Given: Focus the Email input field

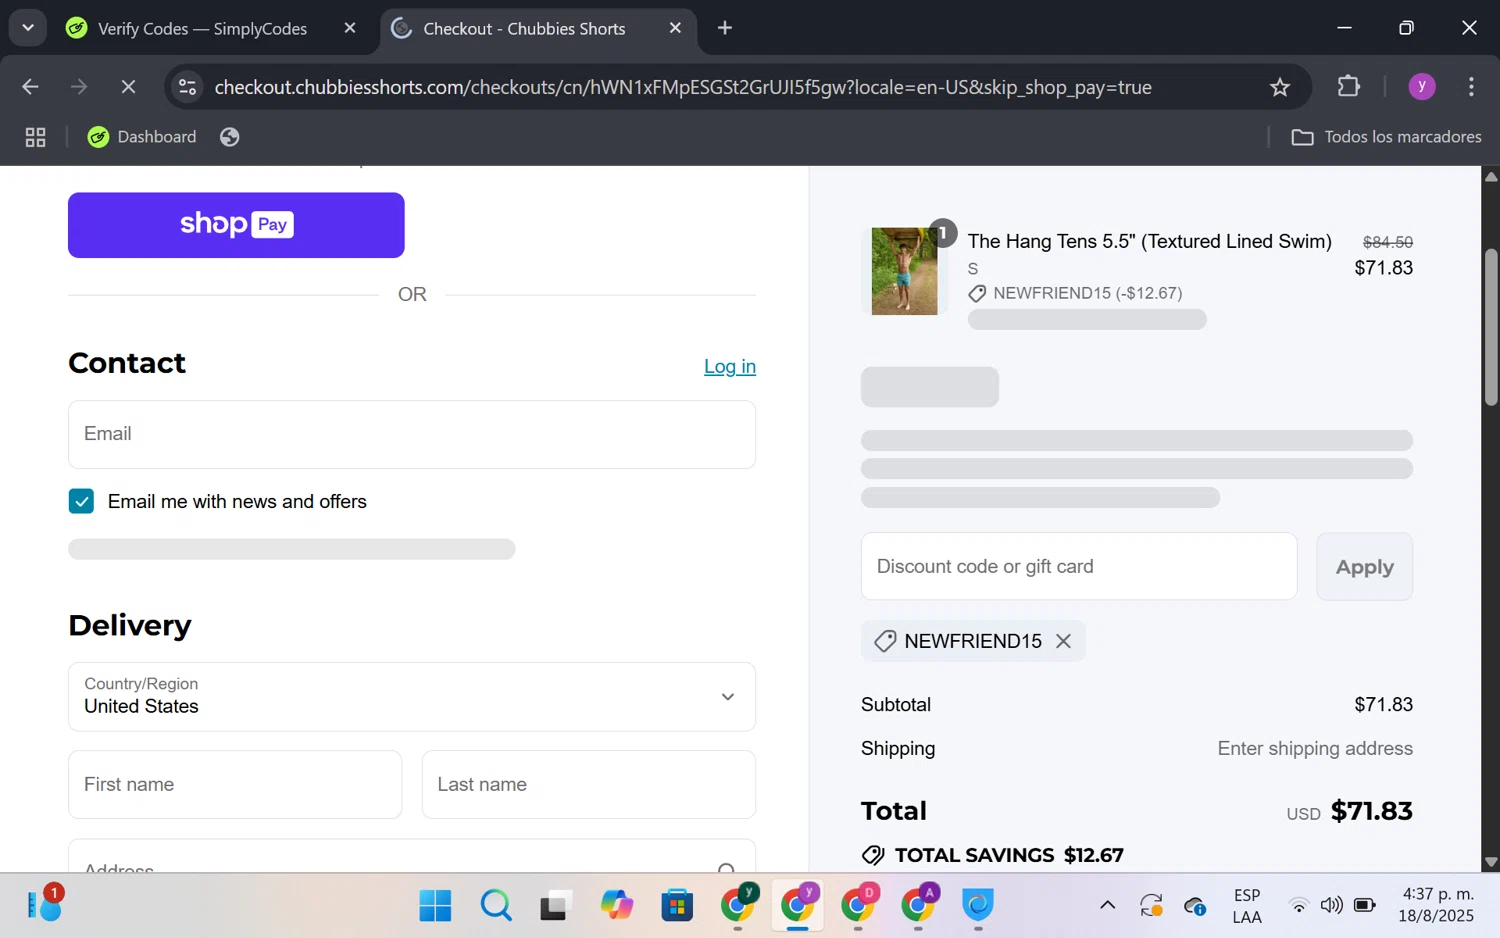Looking at the screenshot, I should coord(412,434).
